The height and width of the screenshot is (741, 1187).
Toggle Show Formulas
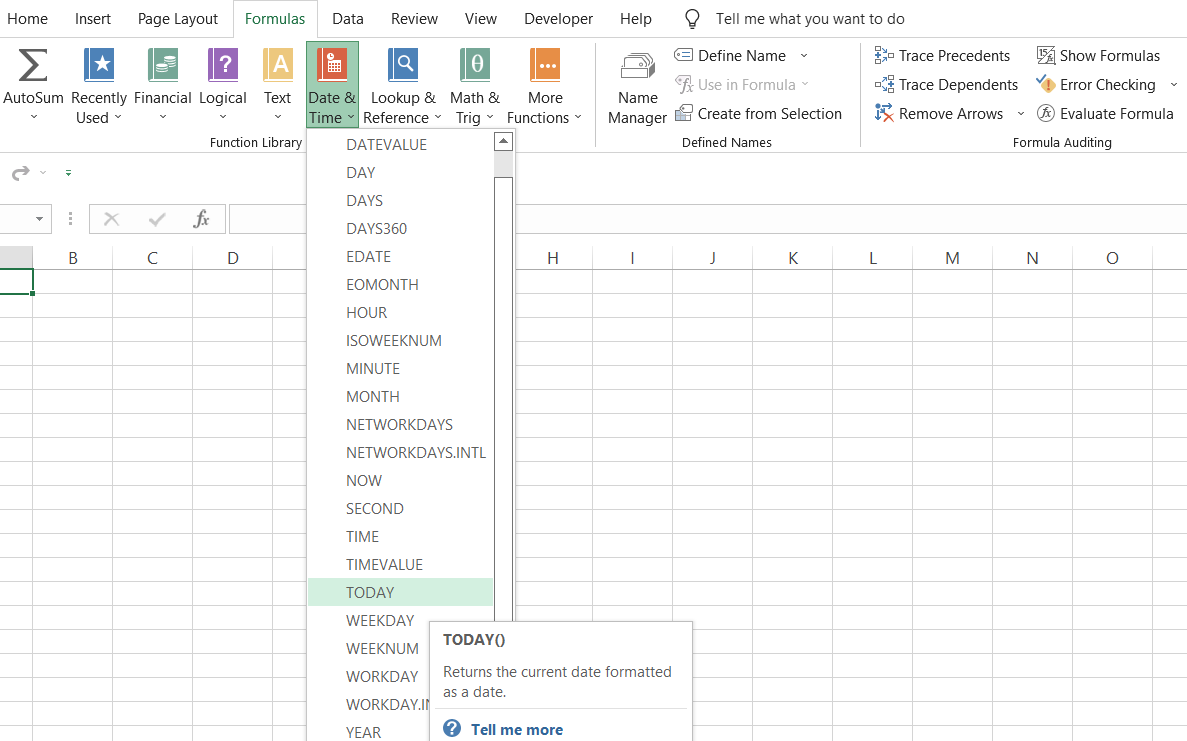tap(1098, 56)
